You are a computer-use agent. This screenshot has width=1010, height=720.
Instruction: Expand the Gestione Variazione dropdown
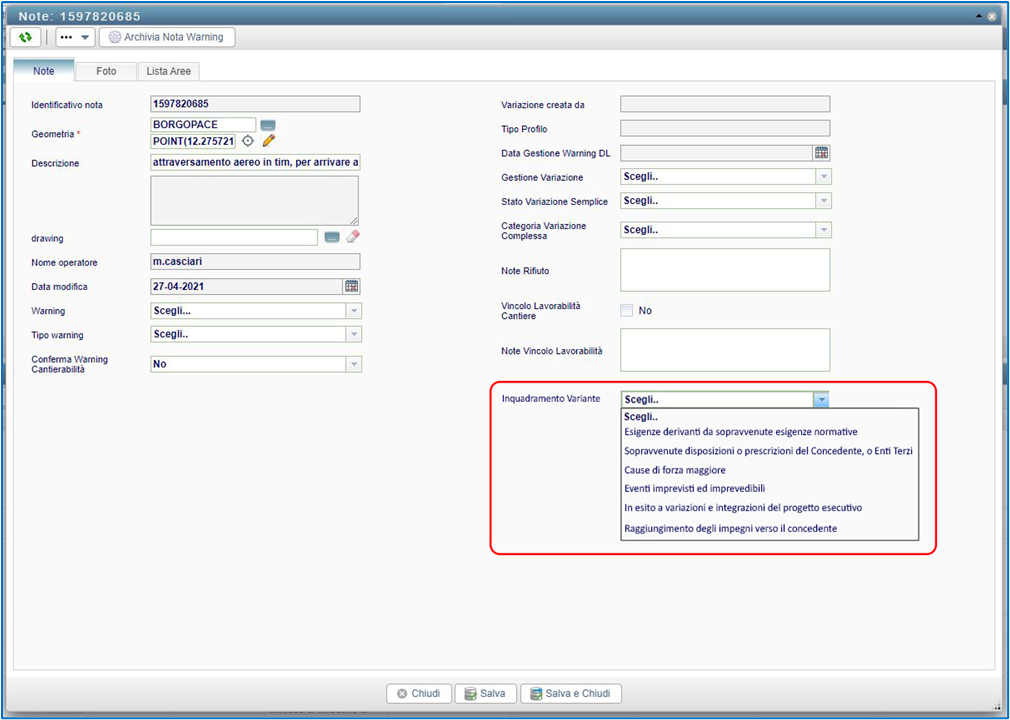[823, 177]
